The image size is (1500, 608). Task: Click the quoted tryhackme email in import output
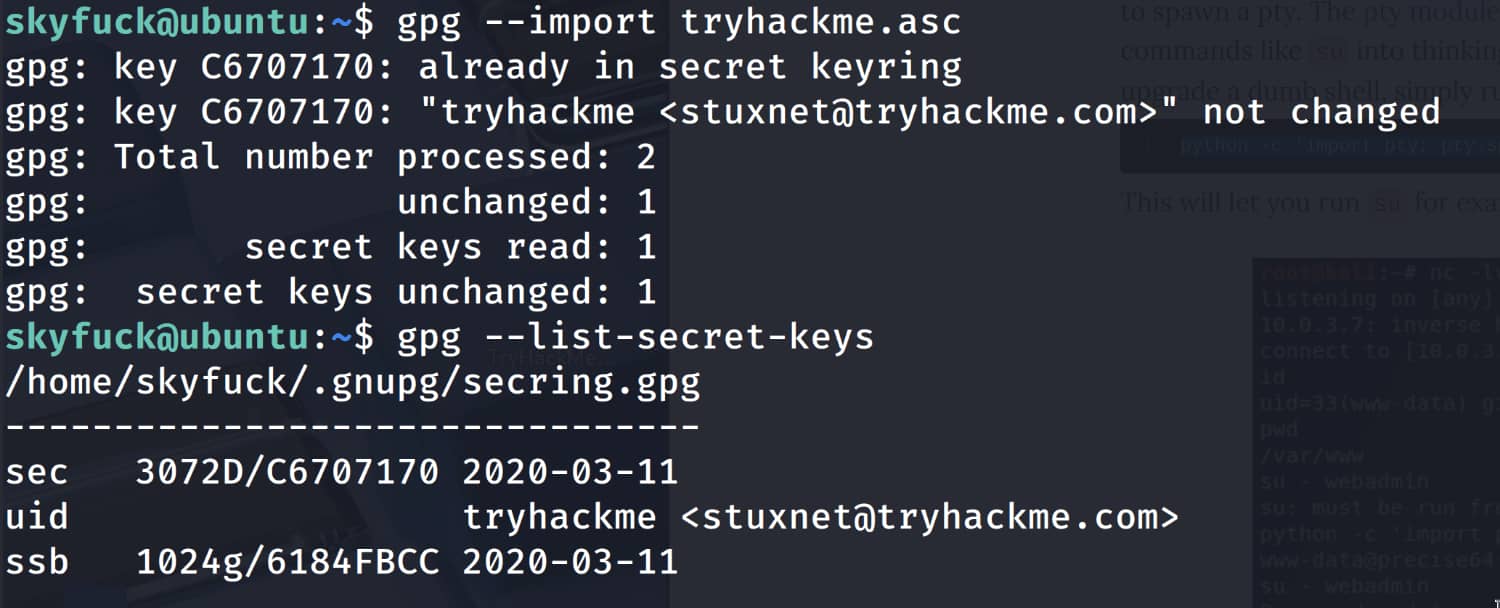click(x=800, y=112)
